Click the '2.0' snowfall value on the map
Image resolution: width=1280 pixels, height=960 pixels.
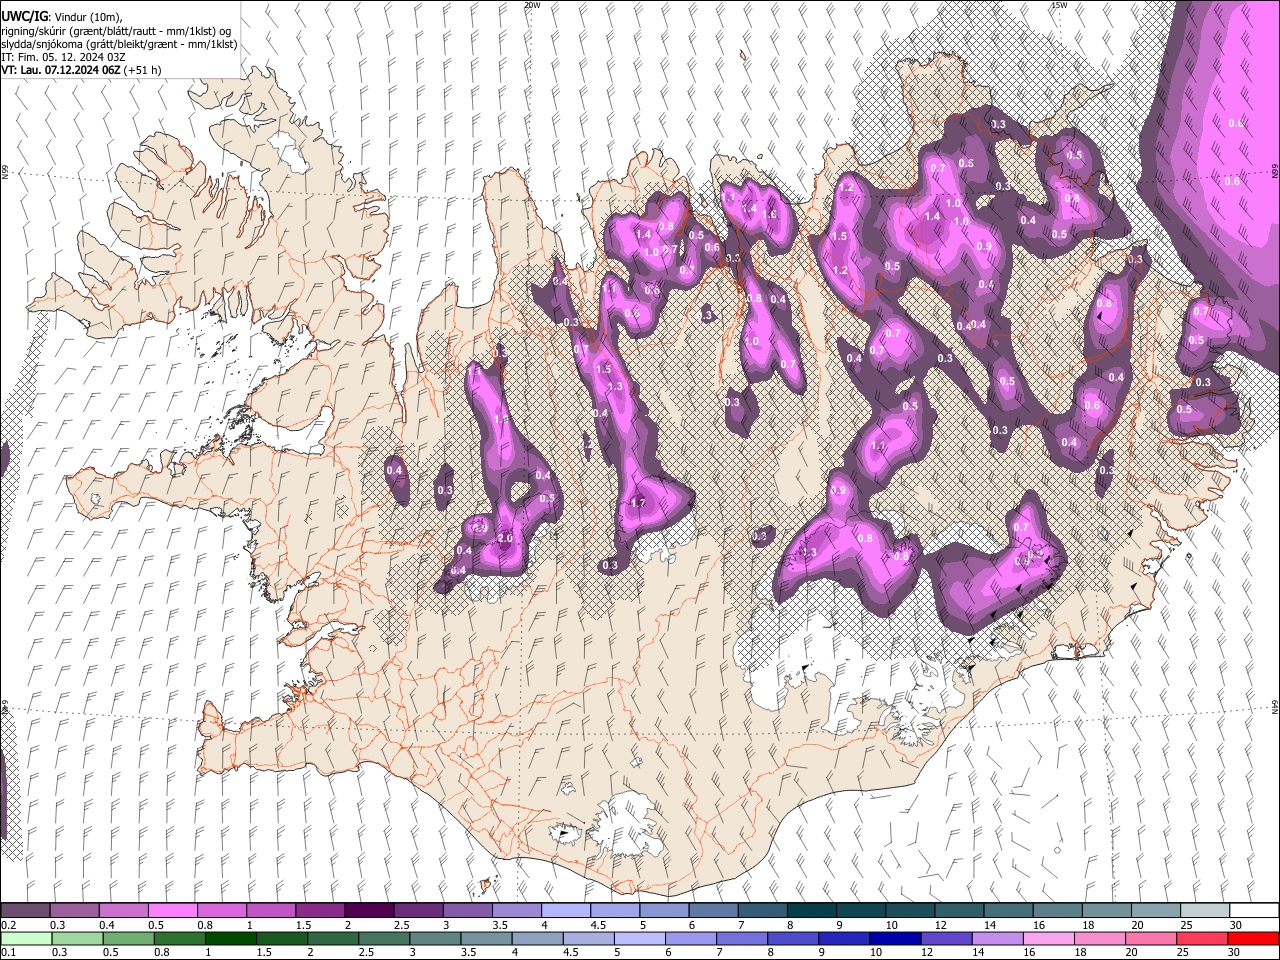(x=504, y=539)
